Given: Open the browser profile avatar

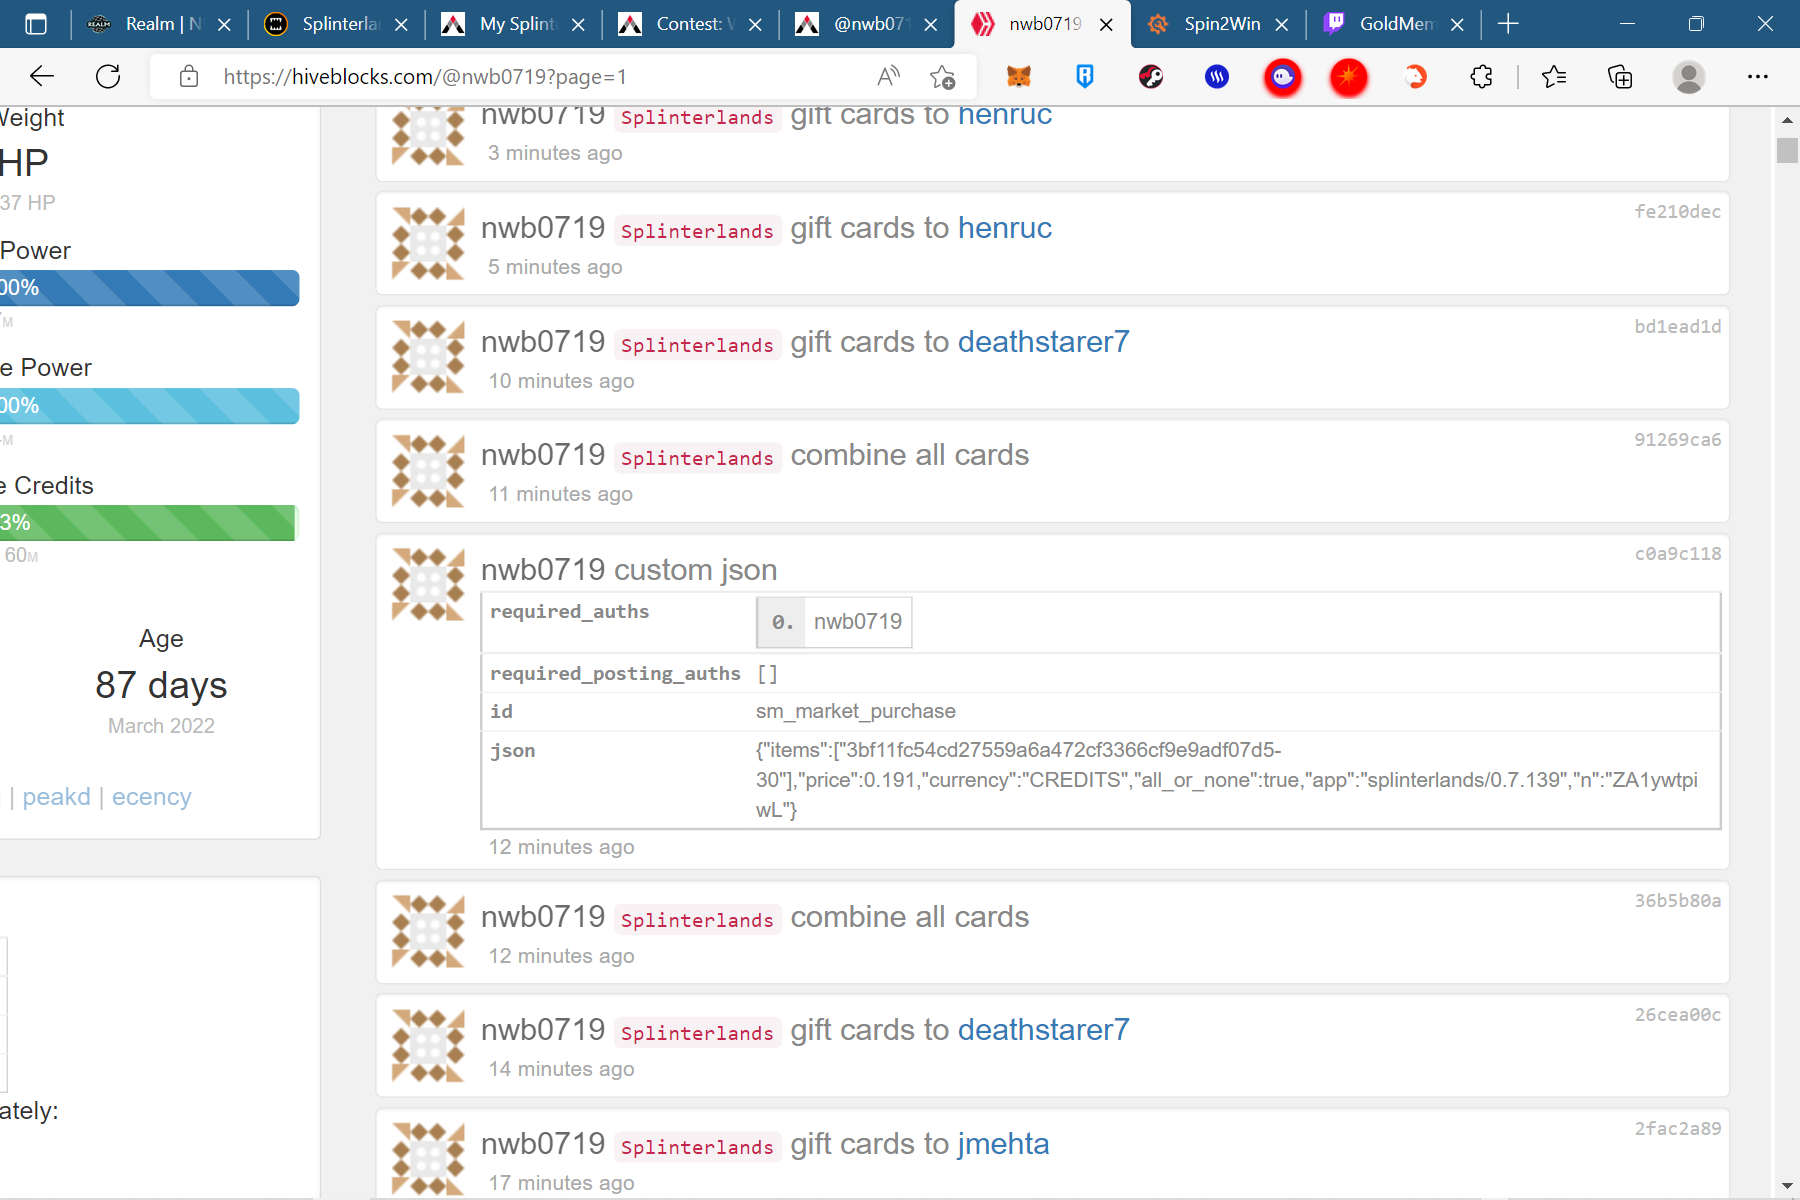Looking at the screenshot, I should [x=1688, y=77].
